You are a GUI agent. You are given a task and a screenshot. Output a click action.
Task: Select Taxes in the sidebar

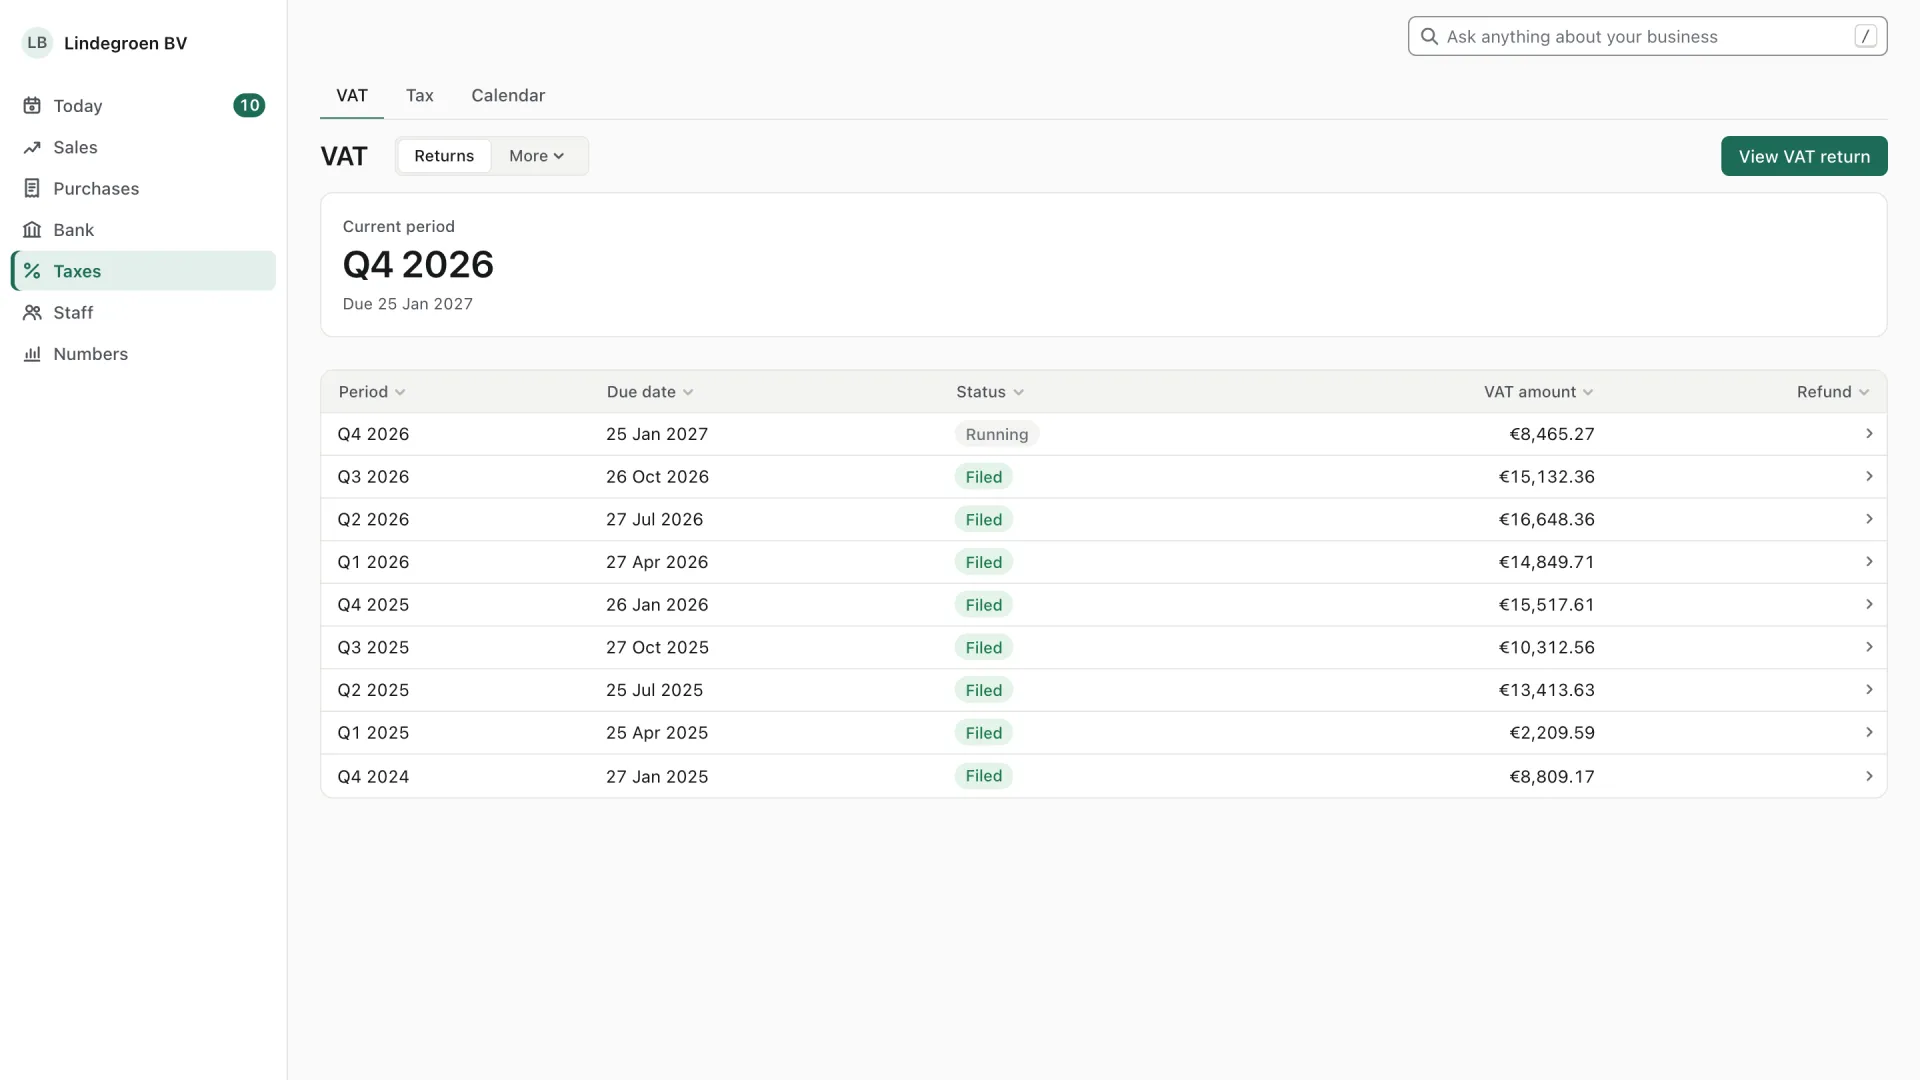143,271
